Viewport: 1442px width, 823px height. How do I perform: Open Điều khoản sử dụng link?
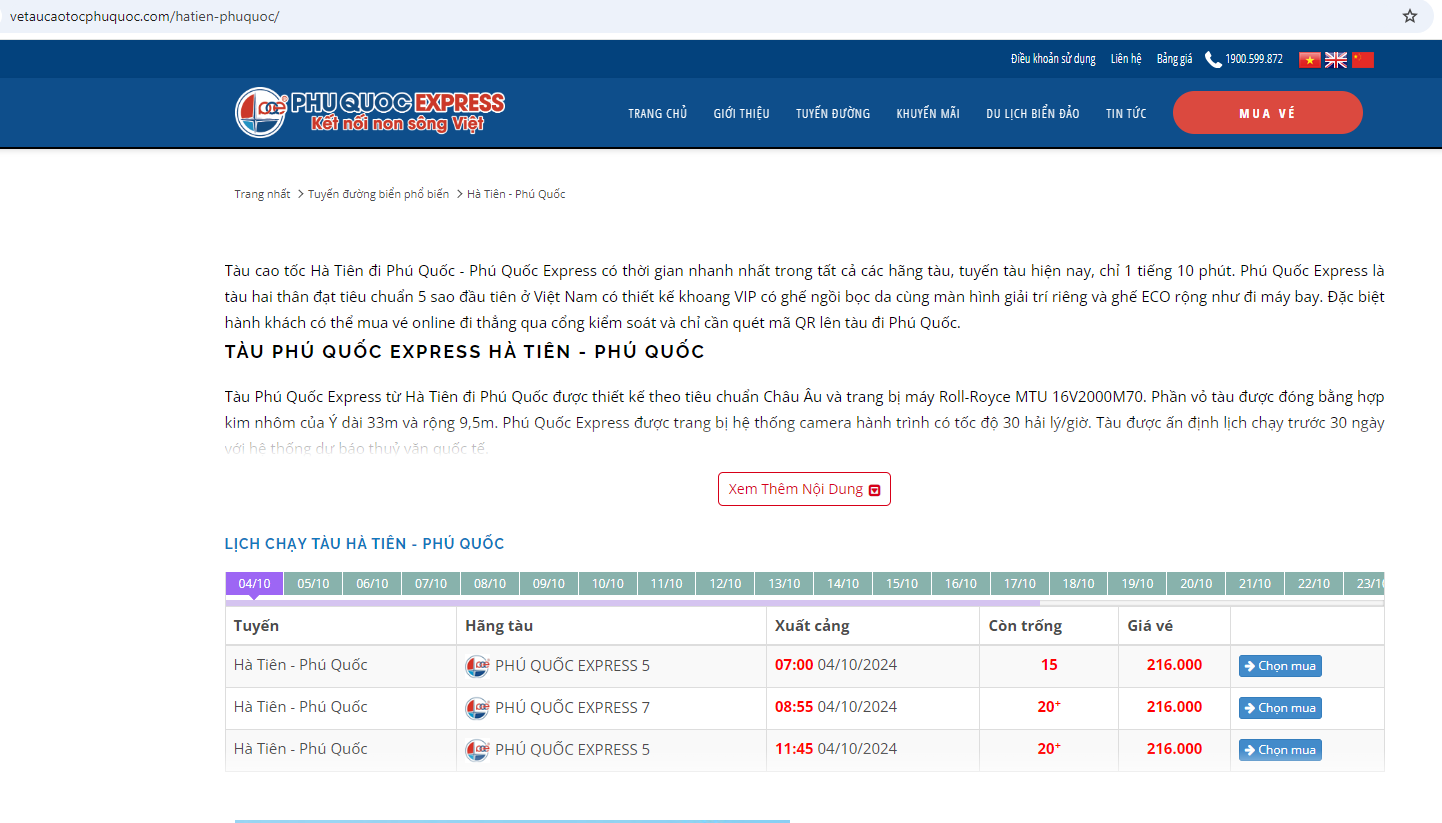[1053, 59]
